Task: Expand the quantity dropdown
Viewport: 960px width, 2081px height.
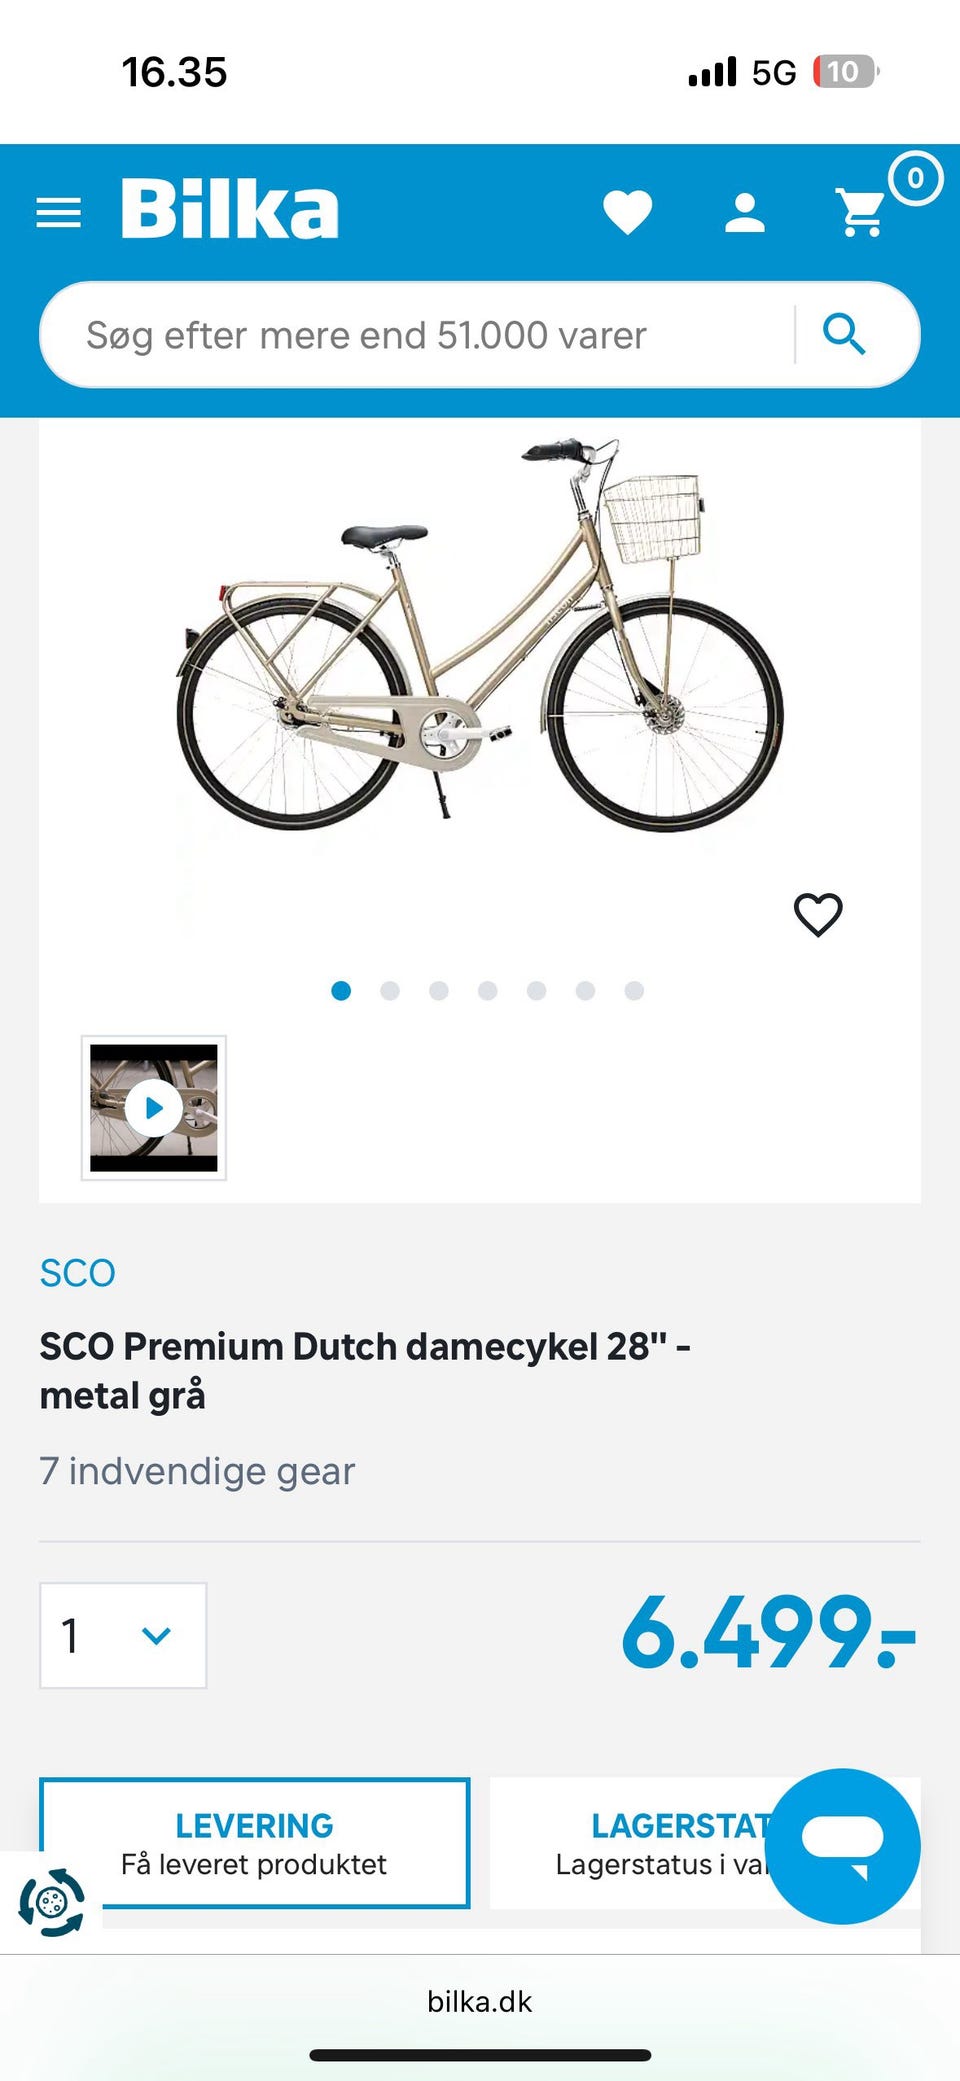Action: (x=123, y=1635)
